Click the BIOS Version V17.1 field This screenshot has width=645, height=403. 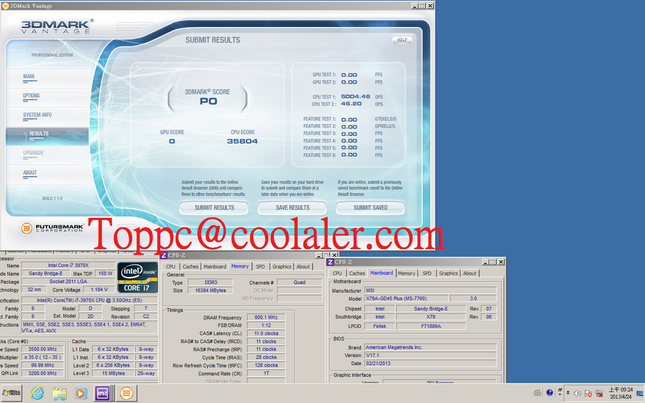[x=430, y=355]
